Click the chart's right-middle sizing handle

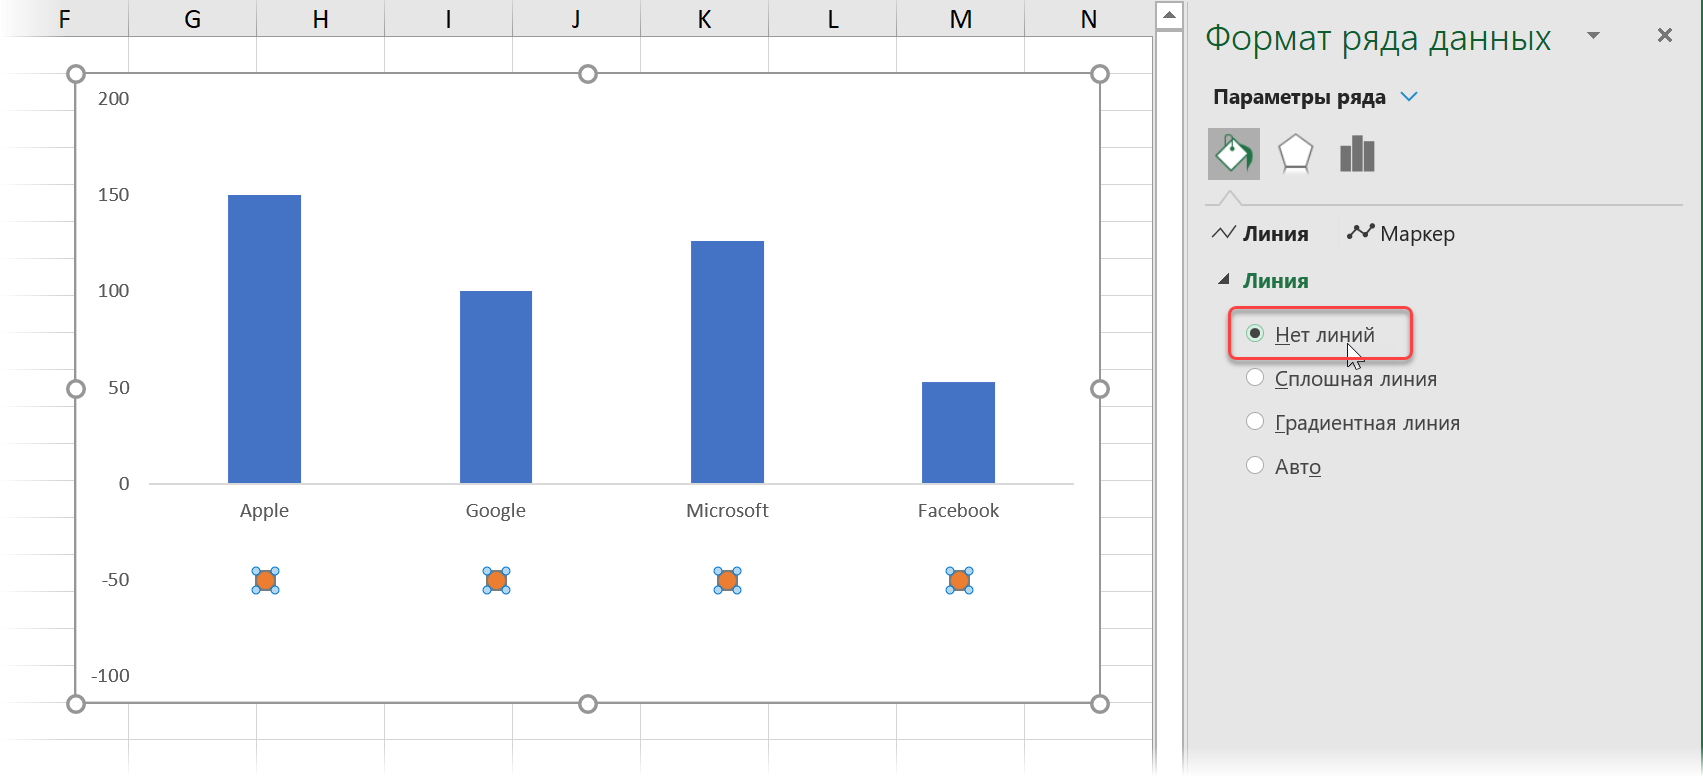coord(1100,389)
